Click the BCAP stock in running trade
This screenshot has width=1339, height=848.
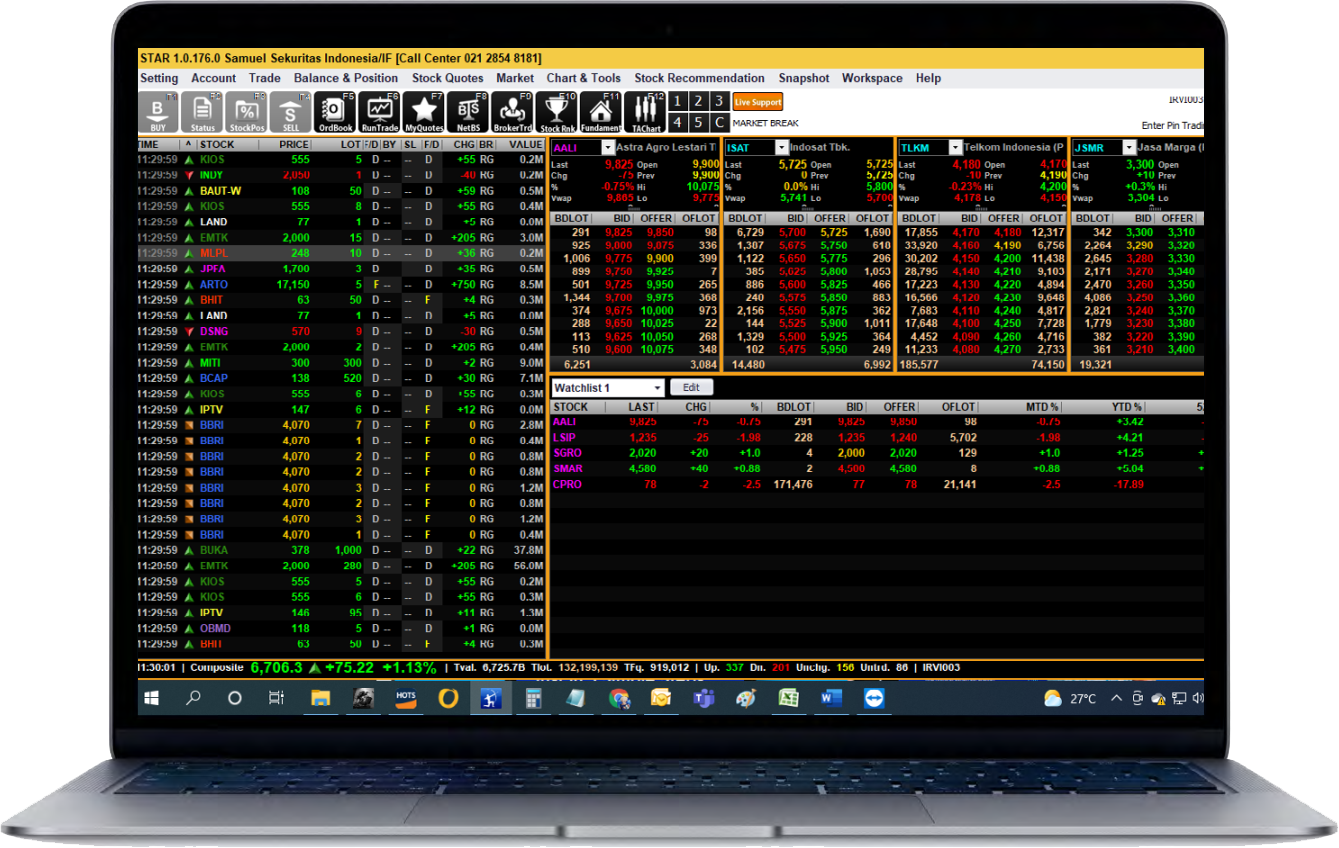click(x=214, y=378)
